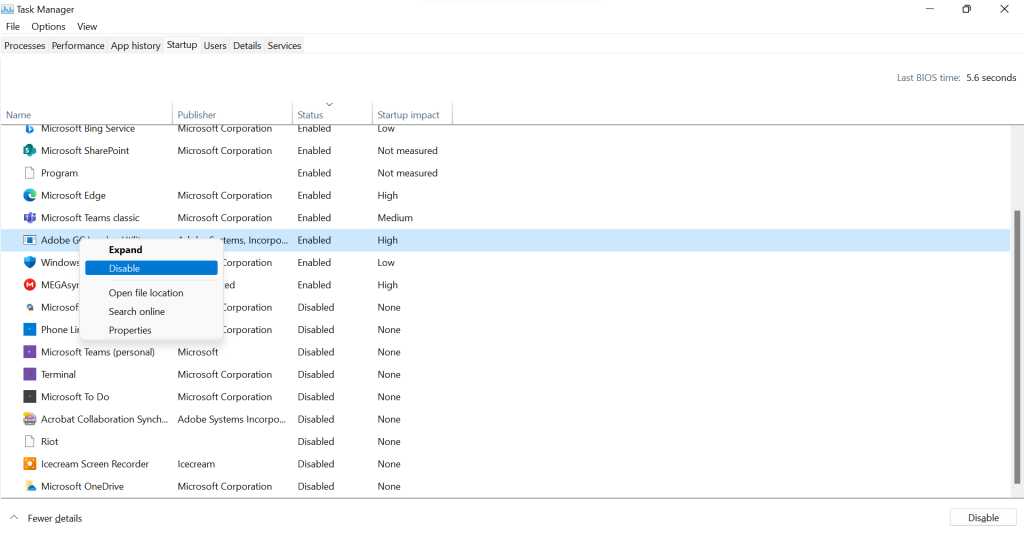
Task: Select the Microsoft Teams (personal) name text
Action: 98,352
